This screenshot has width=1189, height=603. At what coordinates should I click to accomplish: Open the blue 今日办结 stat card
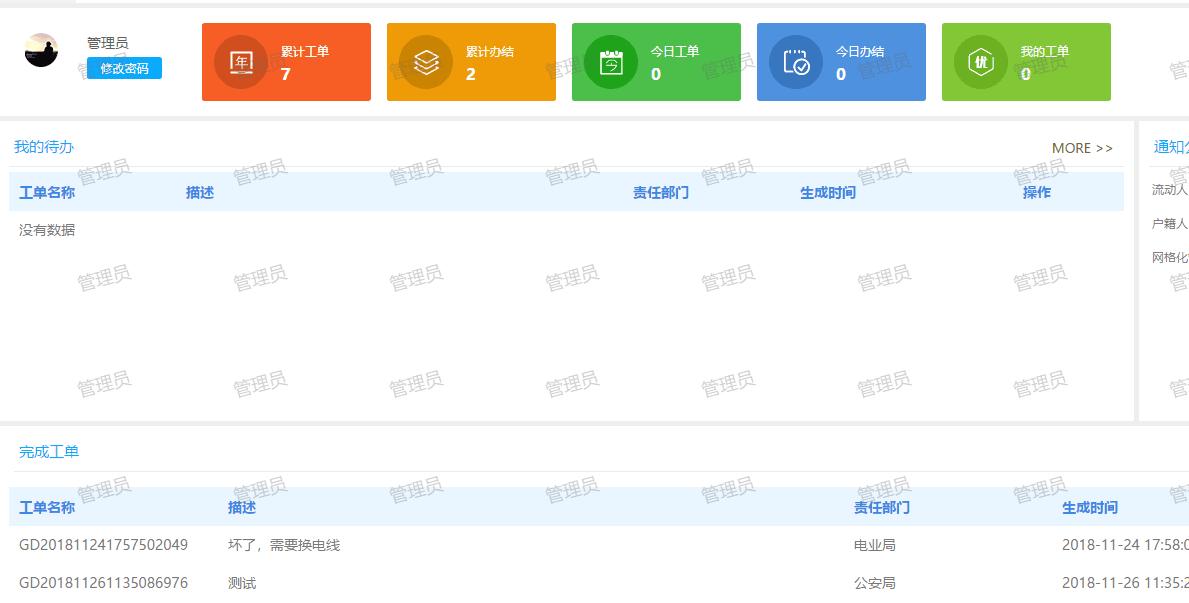pos(841,61)
